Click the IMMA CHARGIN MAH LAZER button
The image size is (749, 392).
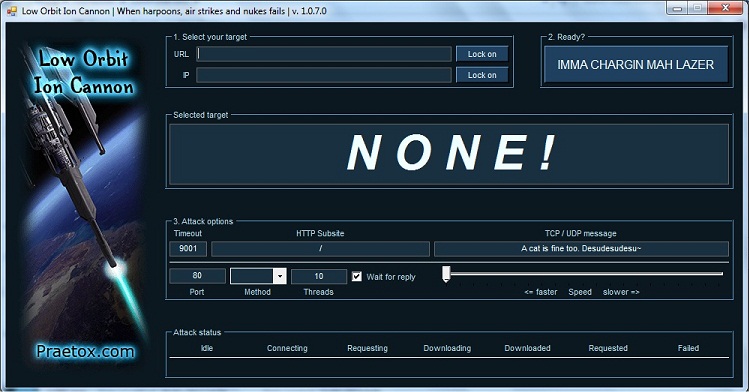pyautogui.click(x=636, y=64)
